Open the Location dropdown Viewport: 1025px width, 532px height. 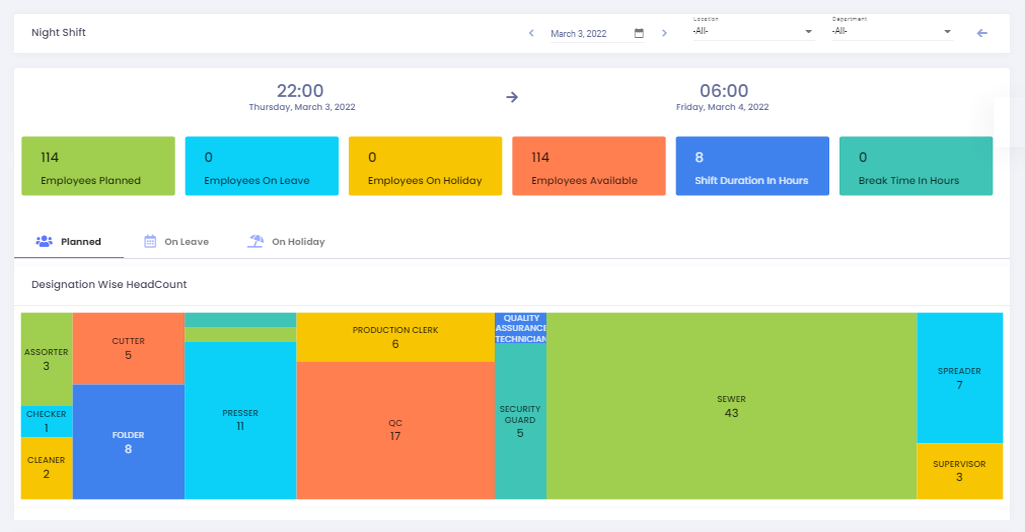pyautogui.click(x=753, y=31)
